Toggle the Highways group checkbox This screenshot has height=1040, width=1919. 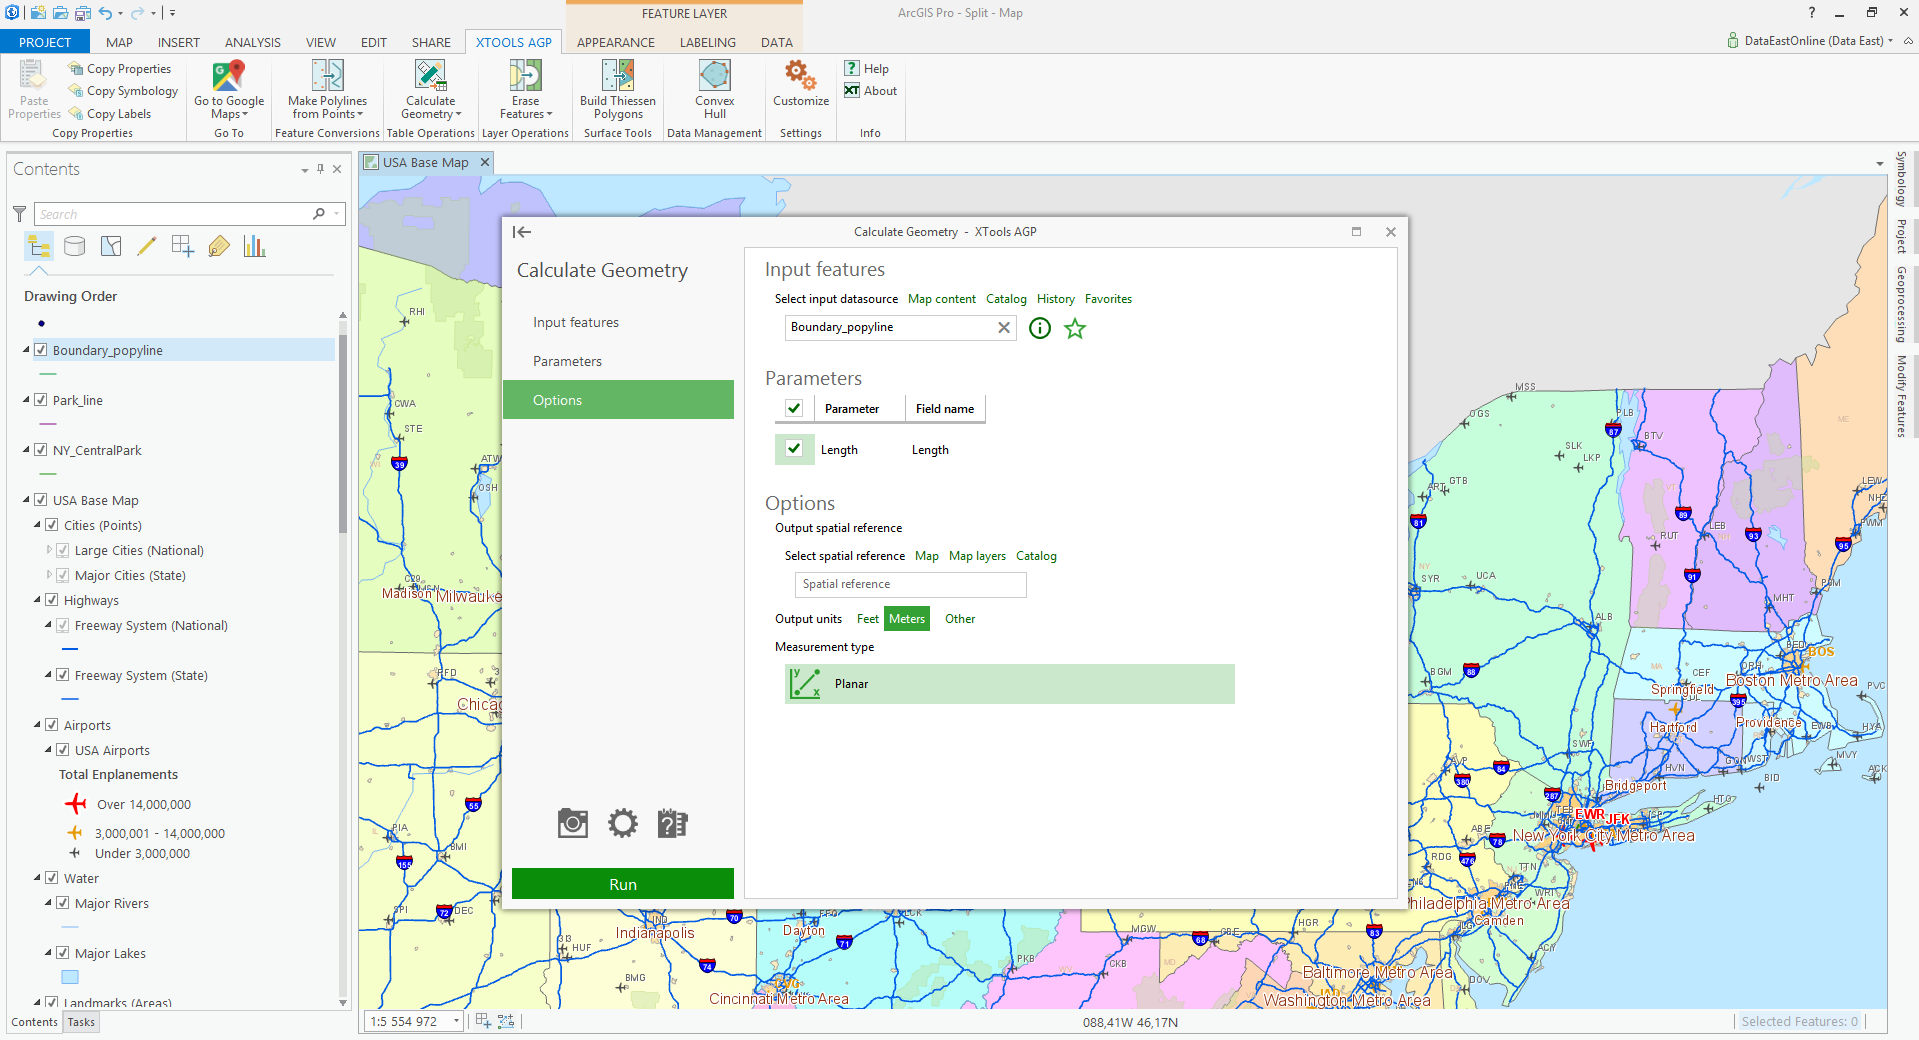coord(52,600)
